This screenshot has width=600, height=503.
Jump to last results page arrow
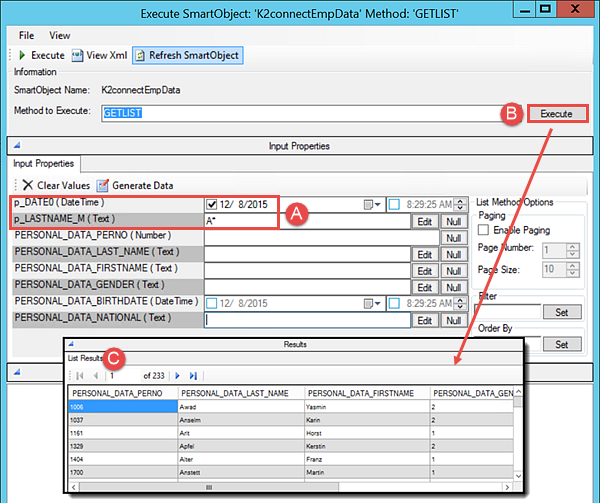194,375
